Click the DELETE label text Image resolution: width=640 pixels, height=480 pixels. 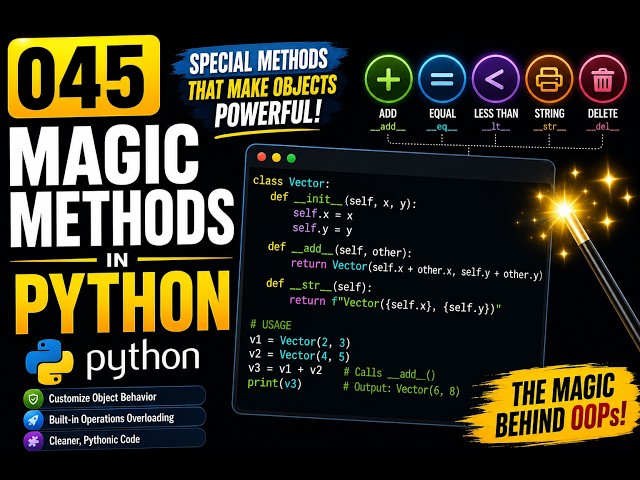603,113
